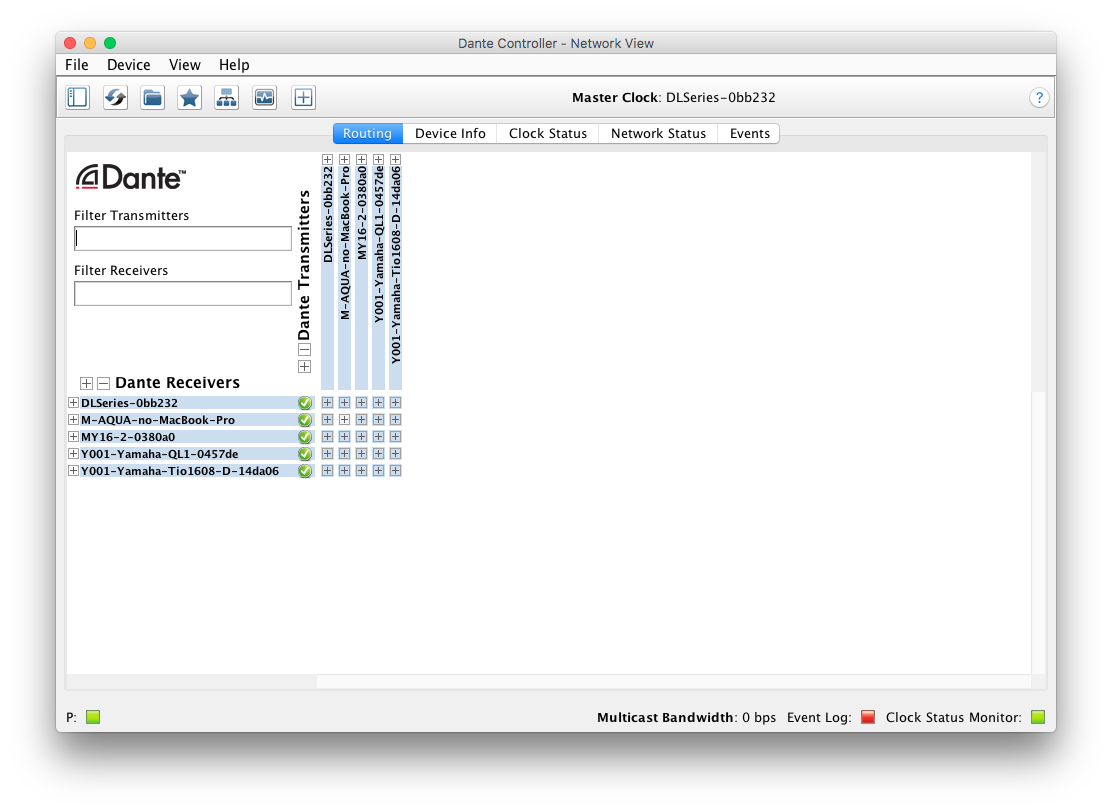Viewport: 1112px width, 812px height.
Task: Click the Dante logo
Action: click(130, 177)
